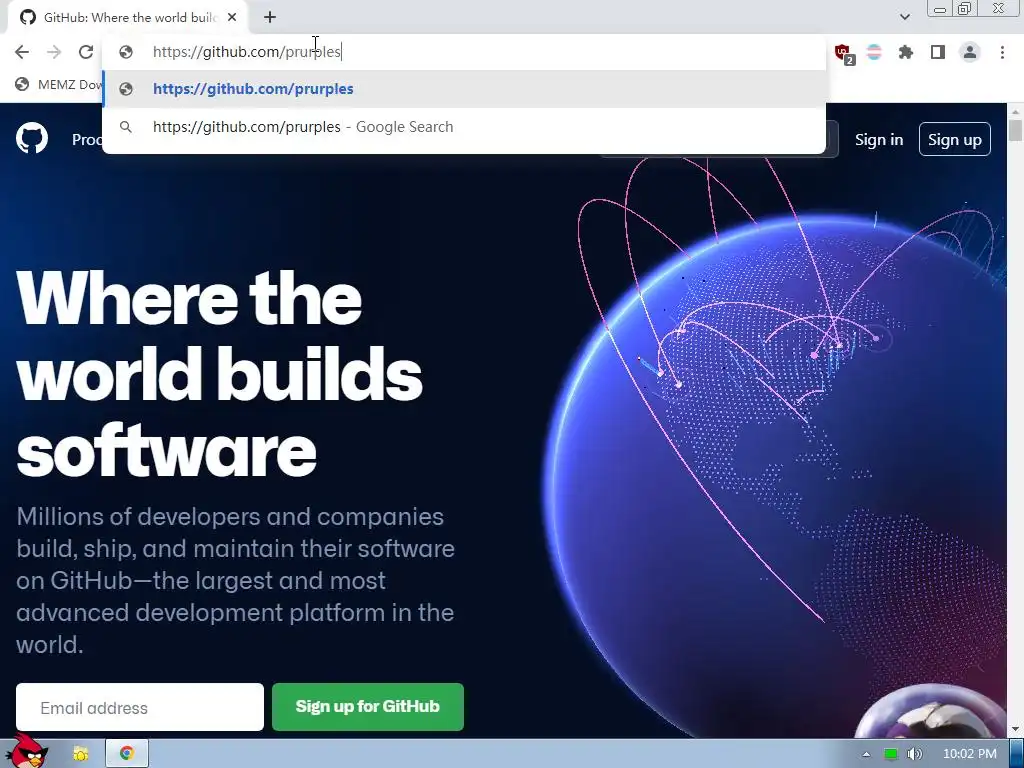Click the address bar URL text
The width and height of the screenshot is (1024, 768).
click(x=247, y=52)
